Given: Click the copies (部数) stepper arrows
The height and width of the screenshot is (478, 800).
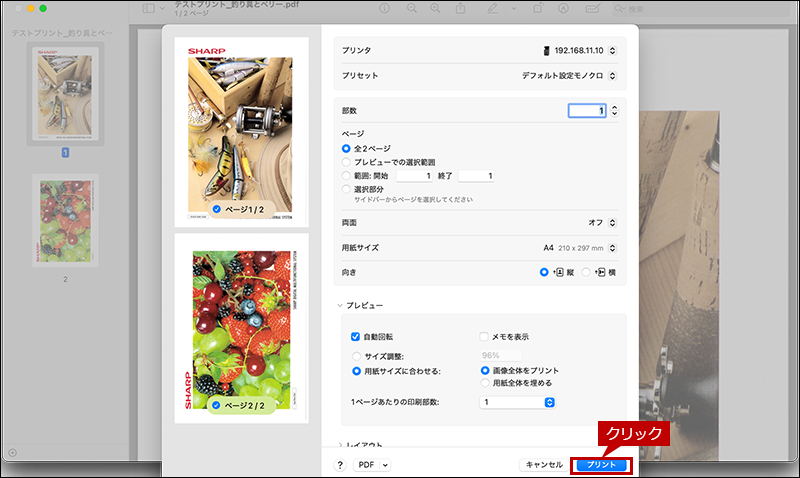Looking at the screenshot, I should coord(614,111).
